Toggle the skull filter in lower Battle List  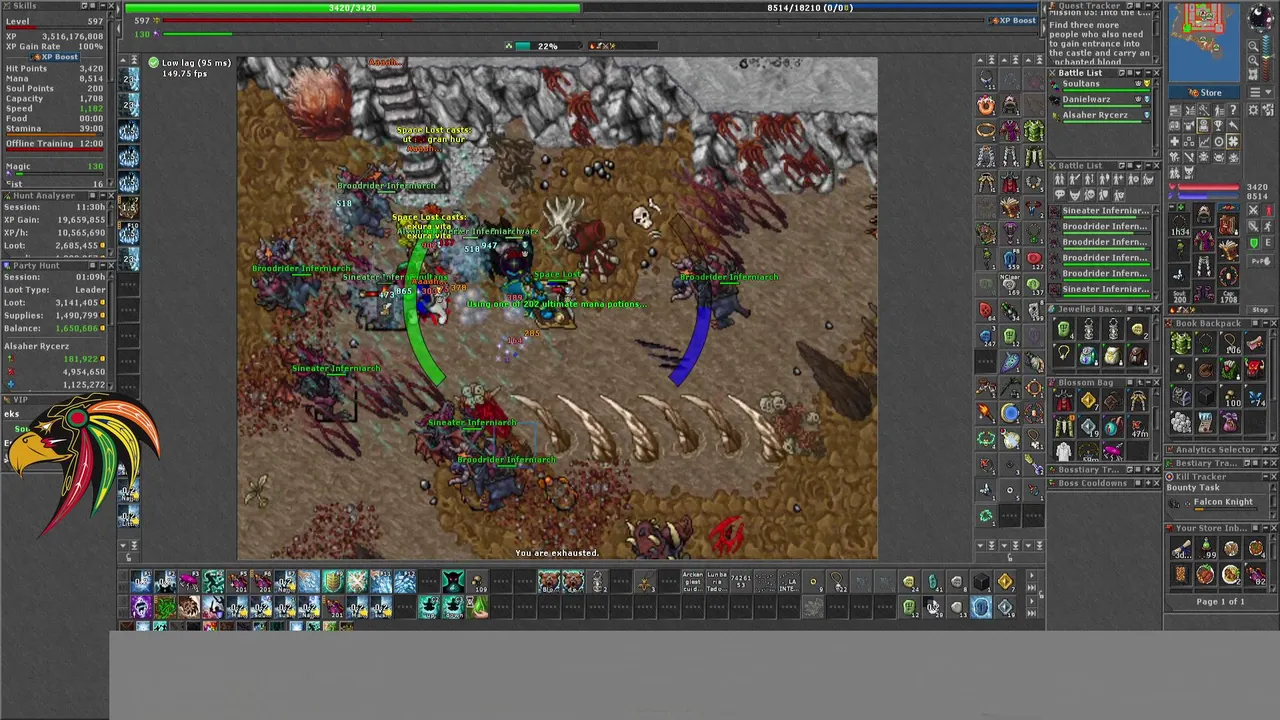pos(1089,194)
